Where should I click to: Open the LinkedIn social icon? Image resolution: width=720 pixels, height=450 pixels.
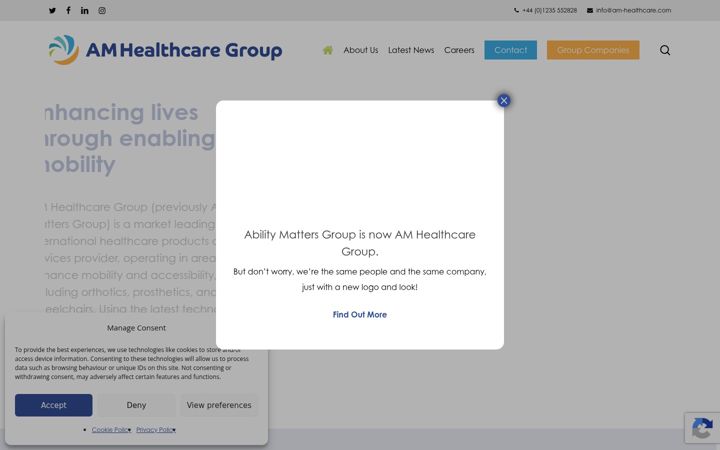[84, 11]
